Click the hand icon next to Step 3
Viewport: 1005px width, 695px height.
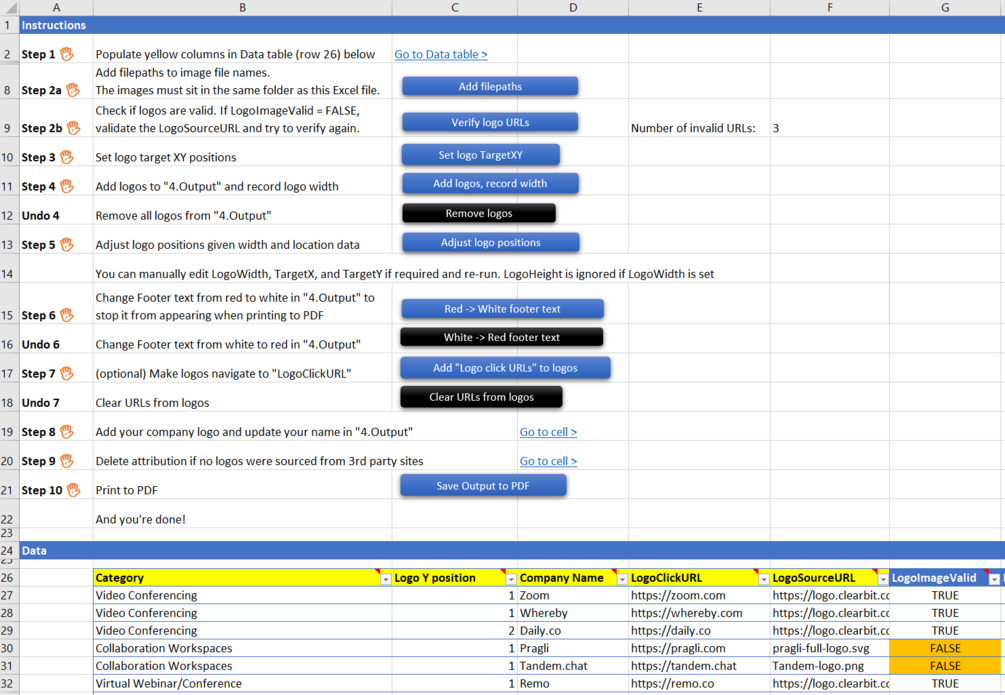tap(67, 156)
